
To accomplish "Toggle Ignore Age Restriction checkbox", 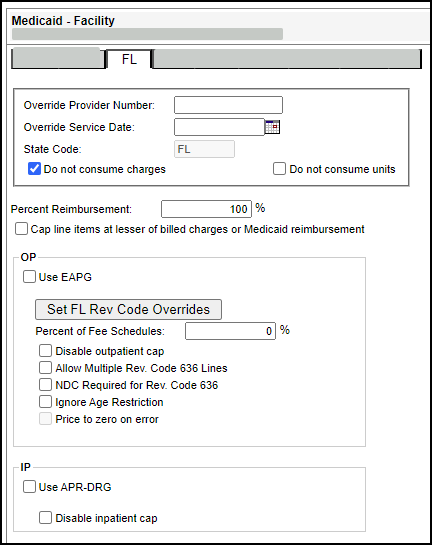I will (x=45, y=402).
